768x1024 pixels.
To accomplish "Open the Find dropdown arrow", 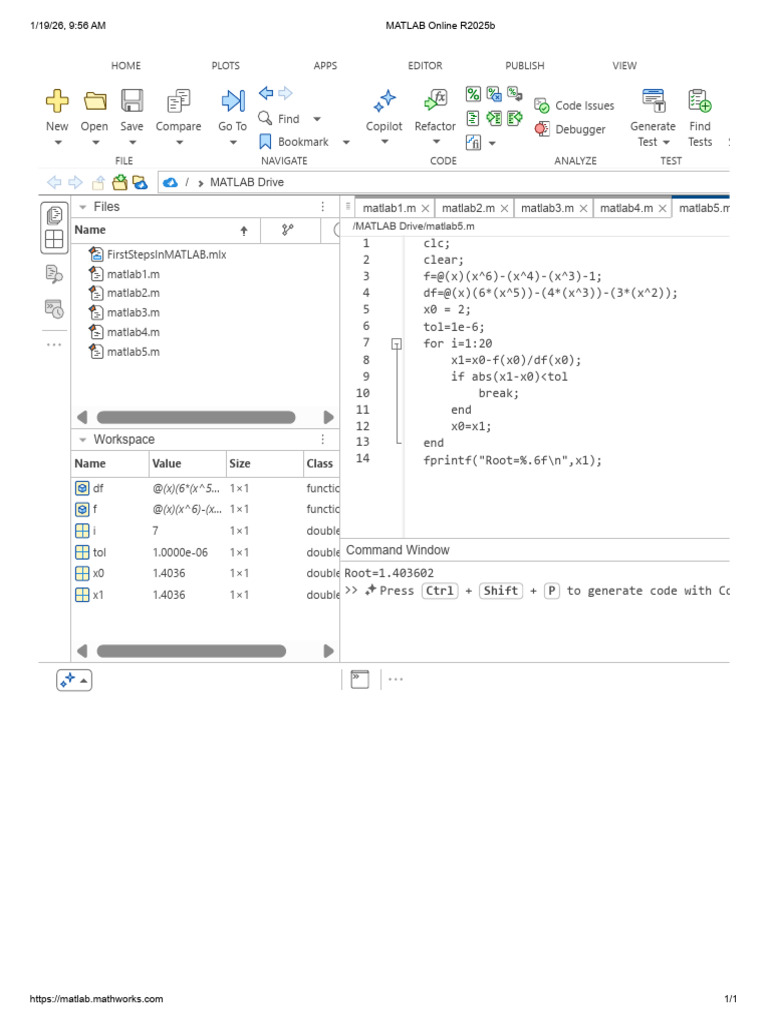I will coord(317,119).
